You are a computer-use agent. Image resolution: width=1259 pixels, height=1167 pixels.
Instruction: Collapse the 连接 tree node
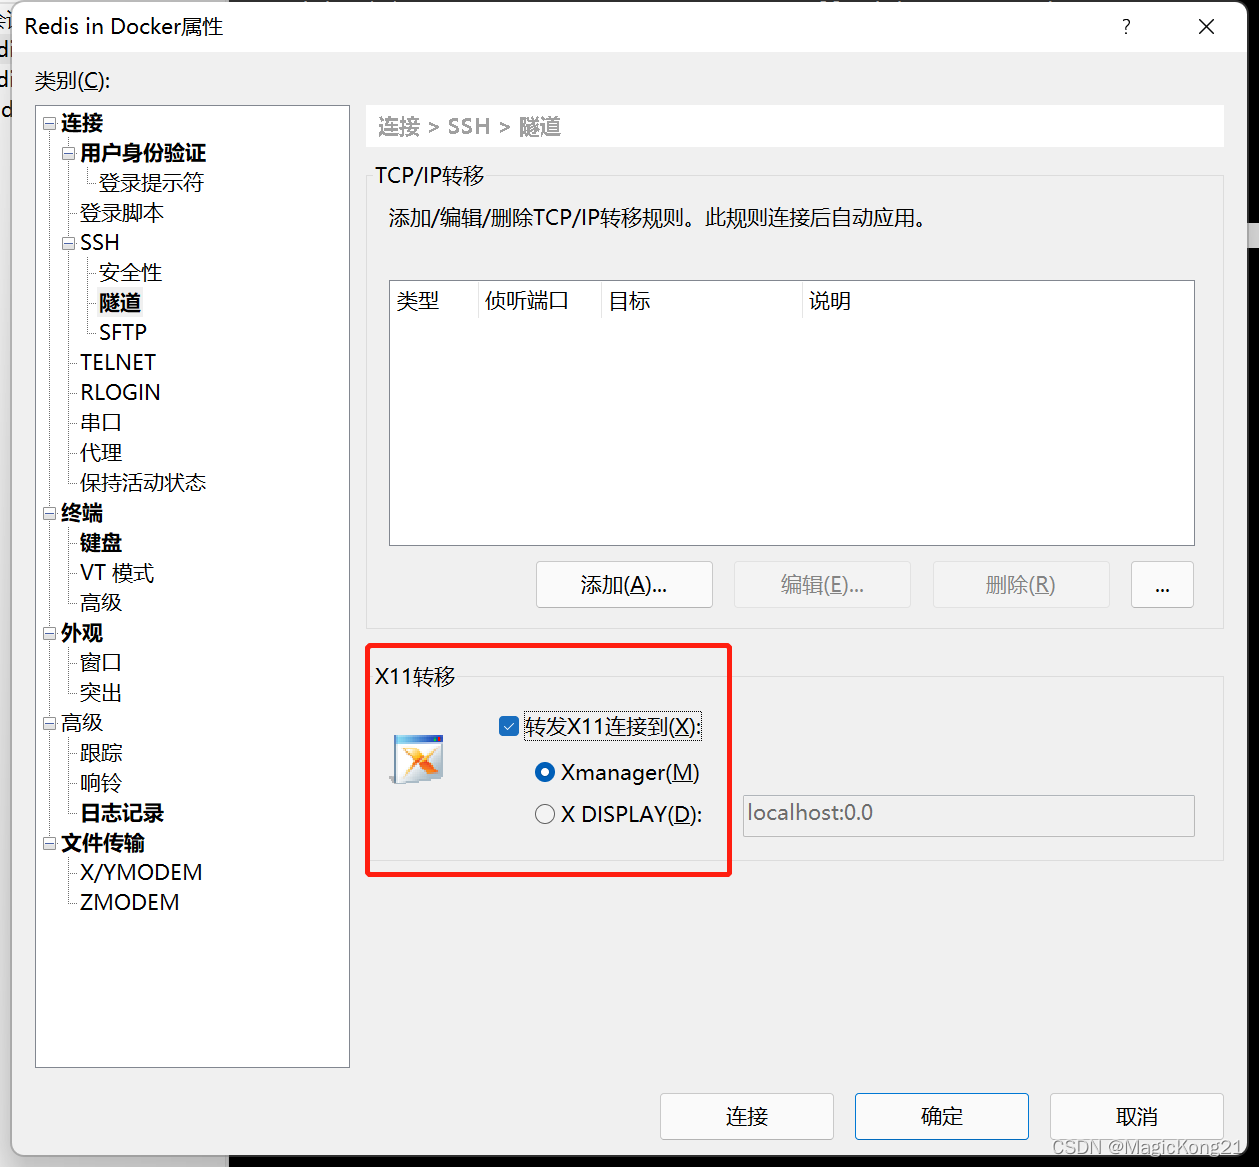pos(49,123)
